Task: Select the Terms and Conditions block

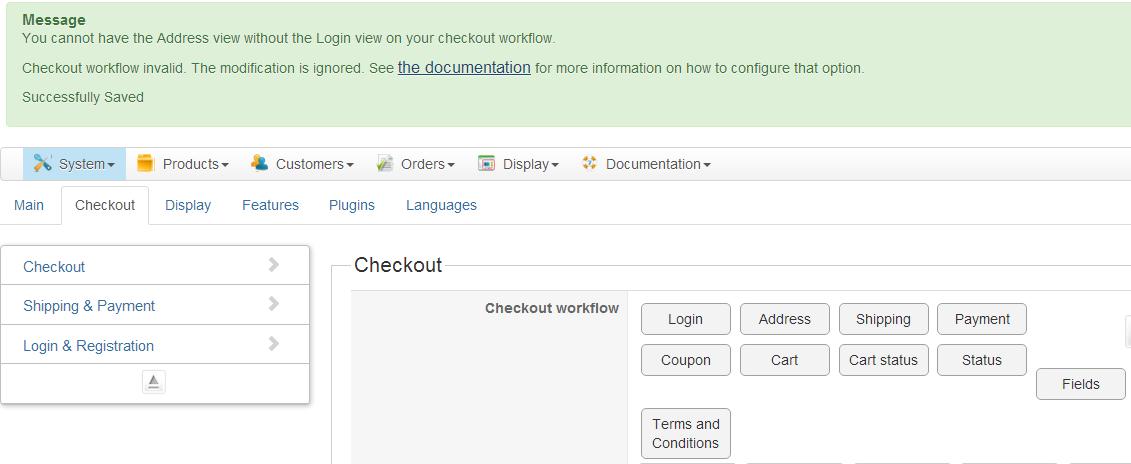Action: click(686, 433)
